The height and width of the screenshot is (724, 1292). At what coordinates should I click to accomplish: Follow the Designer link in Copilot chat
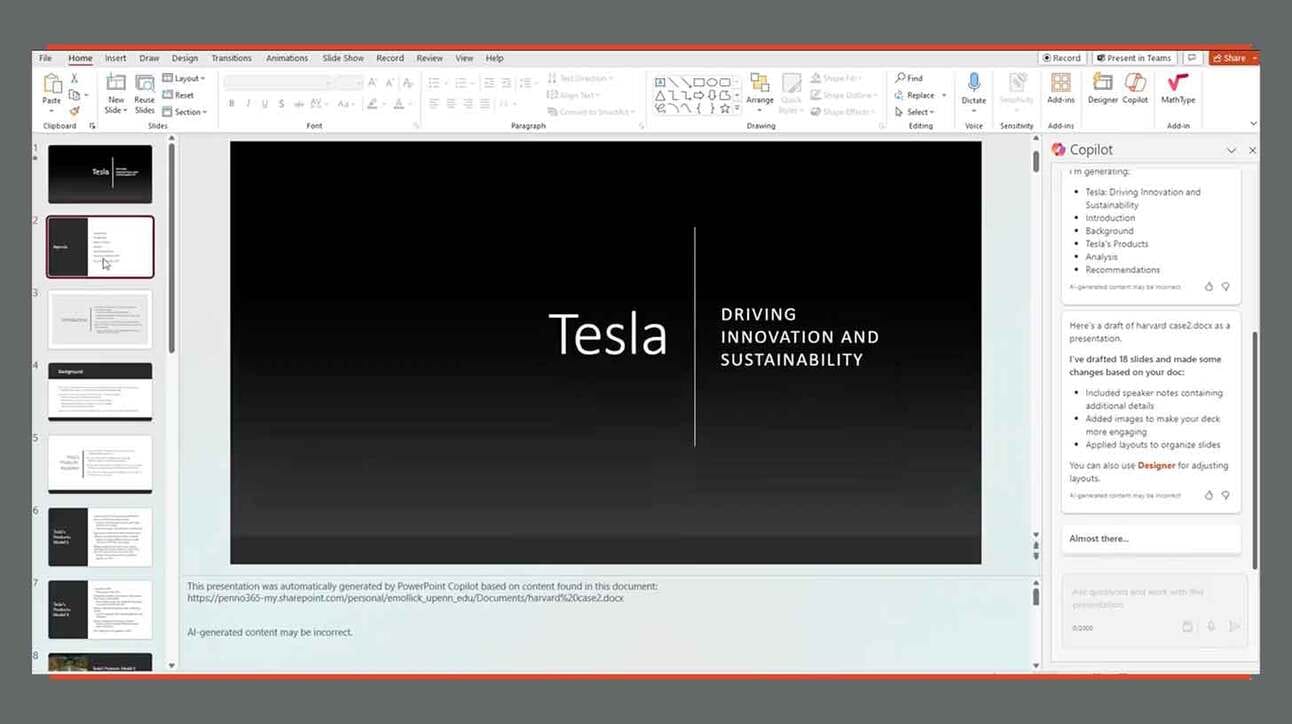point(1156,466)
